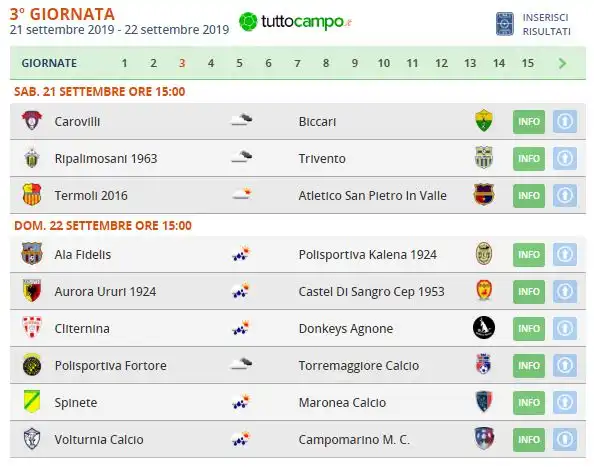The image size is (594, 467).
Task: Open the Polisportiva Fortore team link
Action: pos(110,365)
